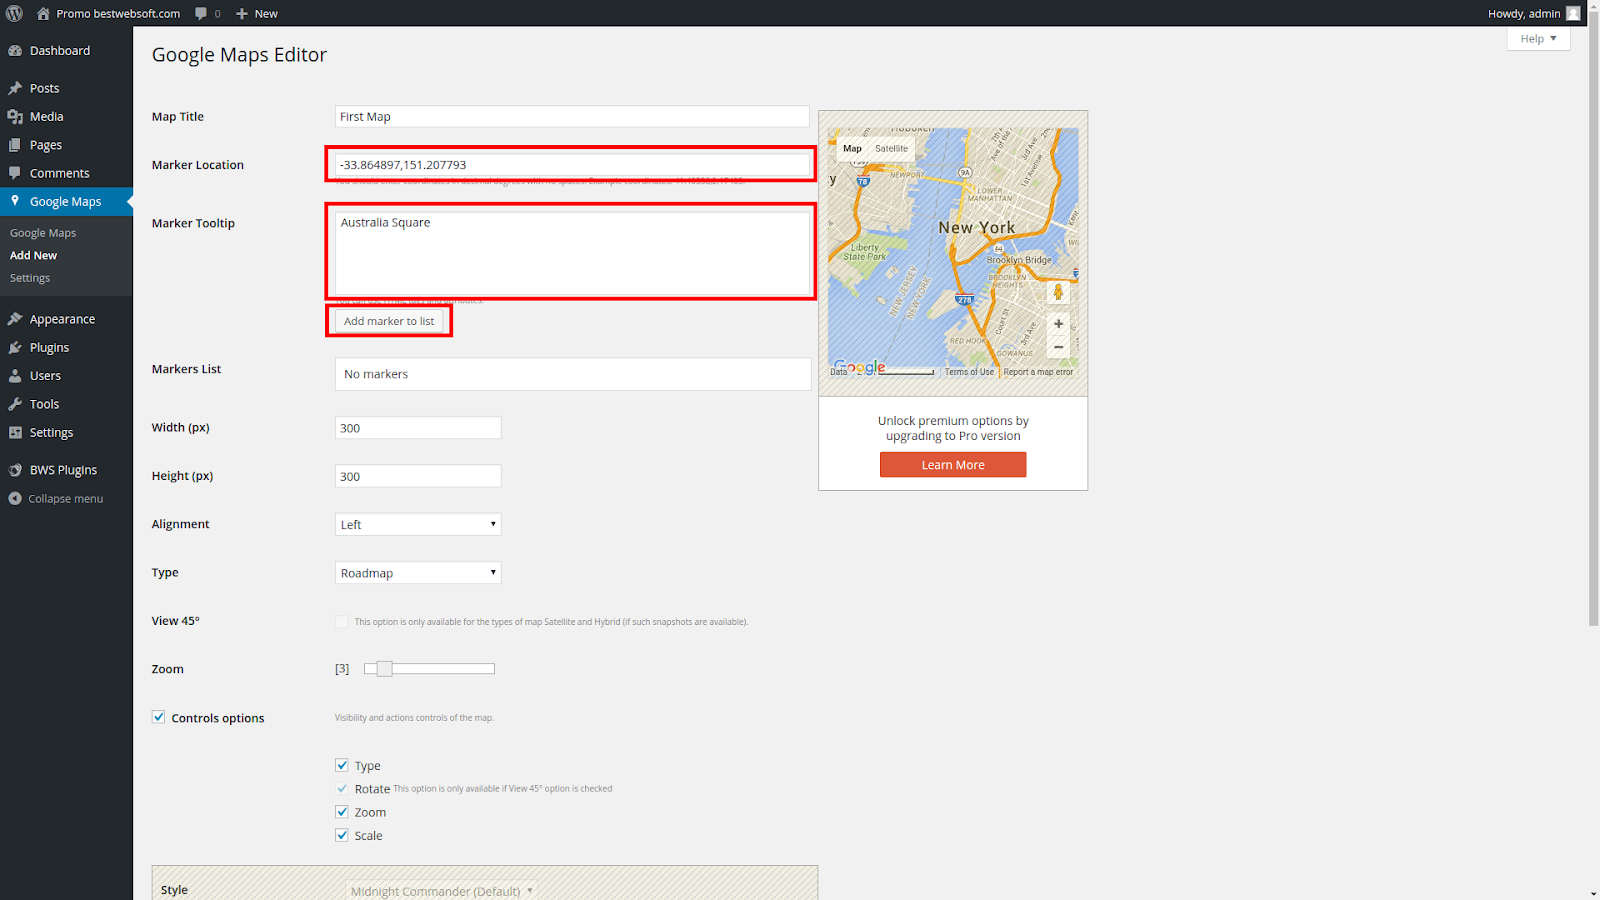Image resolution: width=1600 pixels, height=900 pixels.
Task: Toggle the View 45° checkbox
Action: (342, 621)
